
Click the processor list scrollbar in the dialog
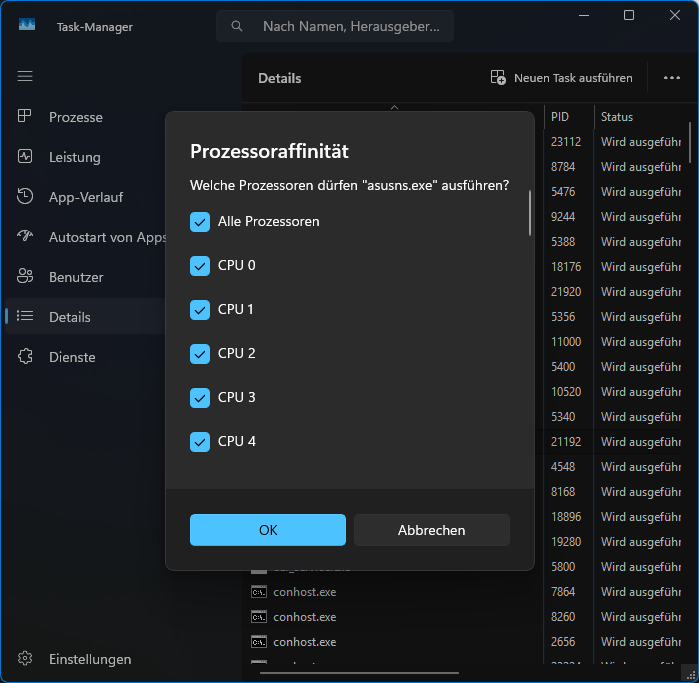pos(530,213)
